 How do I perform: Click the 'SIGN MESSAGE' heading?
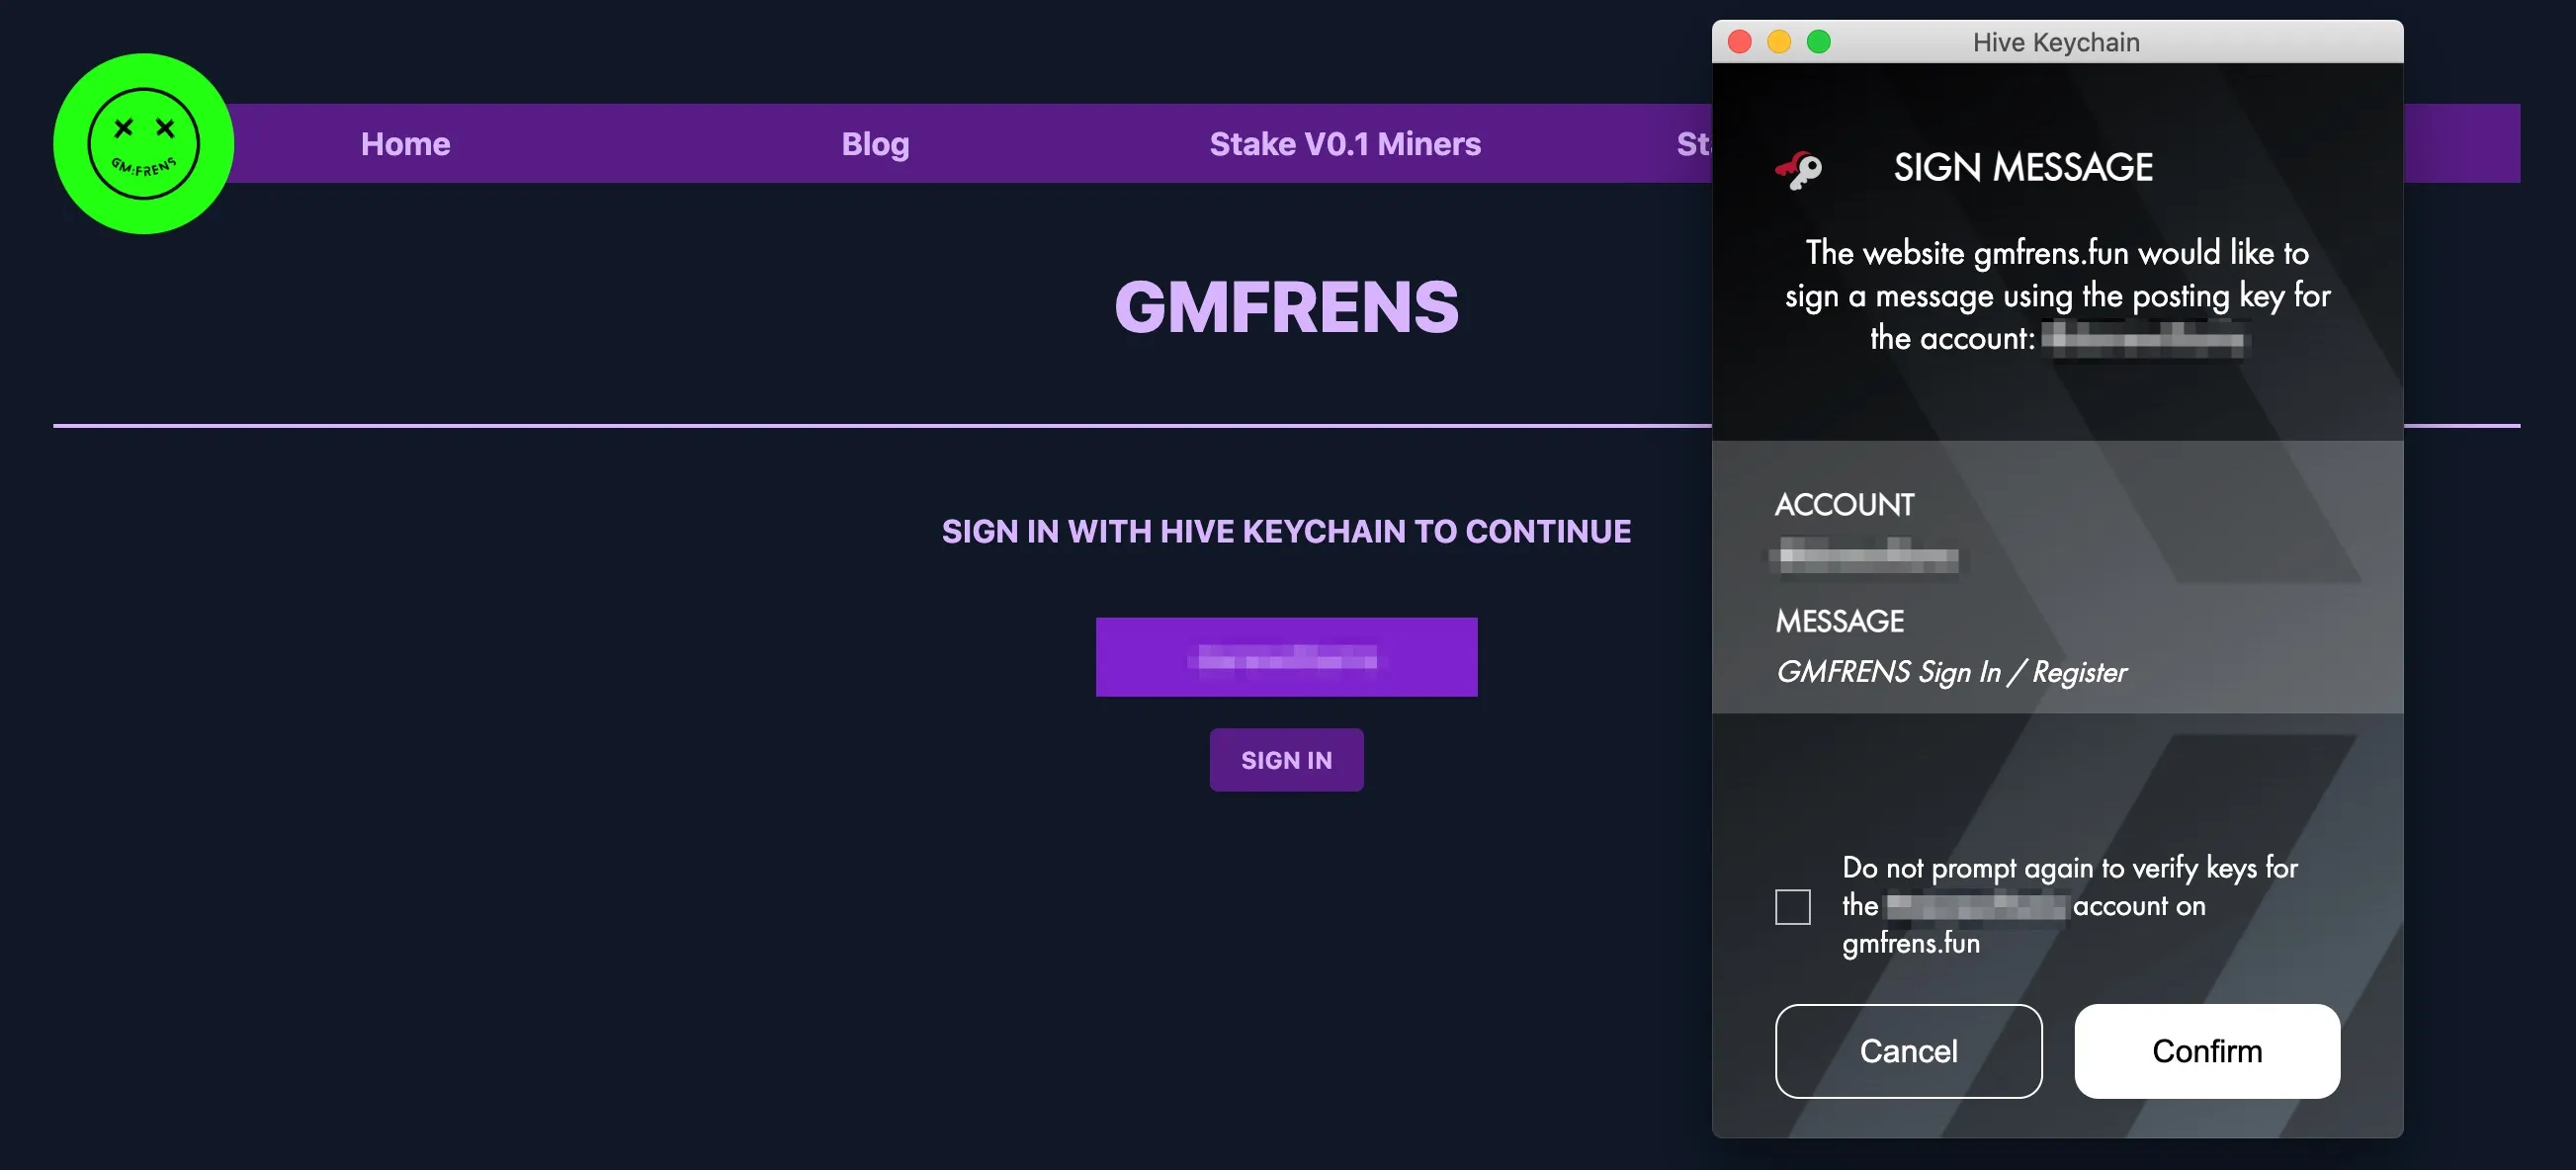click(x=2023, y=167)
